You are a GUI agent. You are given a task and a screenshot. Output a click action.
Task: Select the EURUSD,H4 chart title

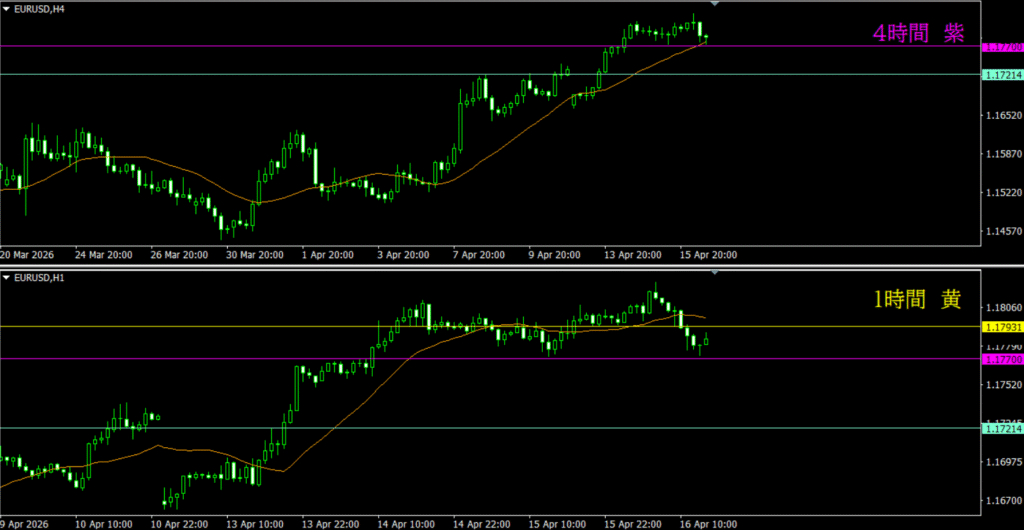coord(39,9)
